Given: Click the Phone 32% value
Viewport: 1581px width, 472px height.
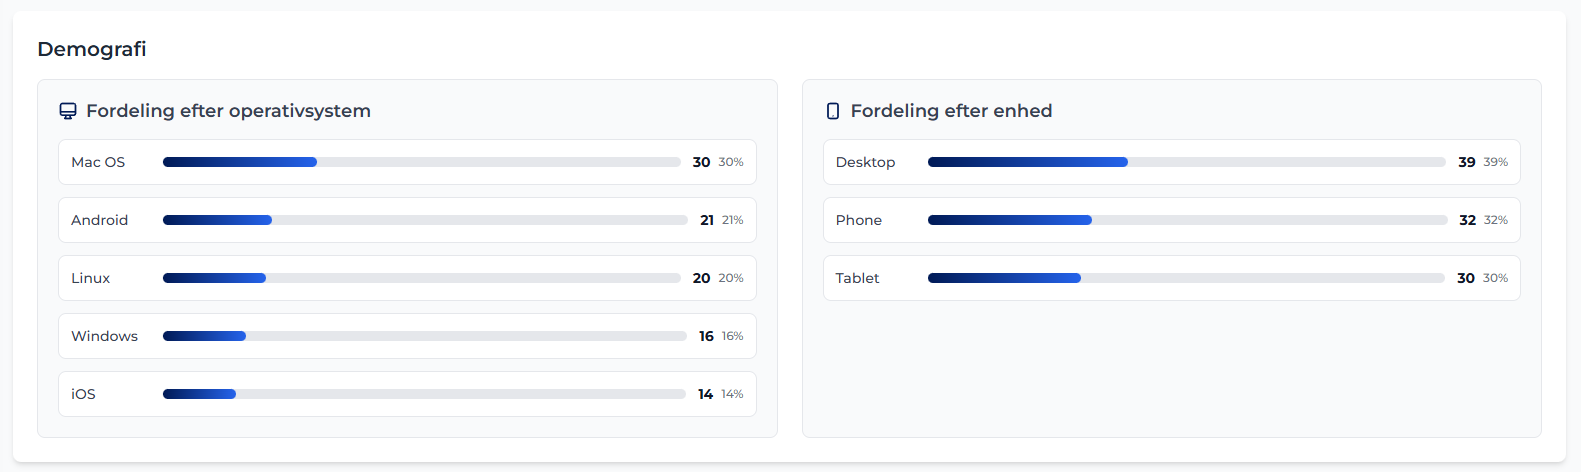Looking at the screenshot, I should pyautogui.click(x=1495, y=220).
